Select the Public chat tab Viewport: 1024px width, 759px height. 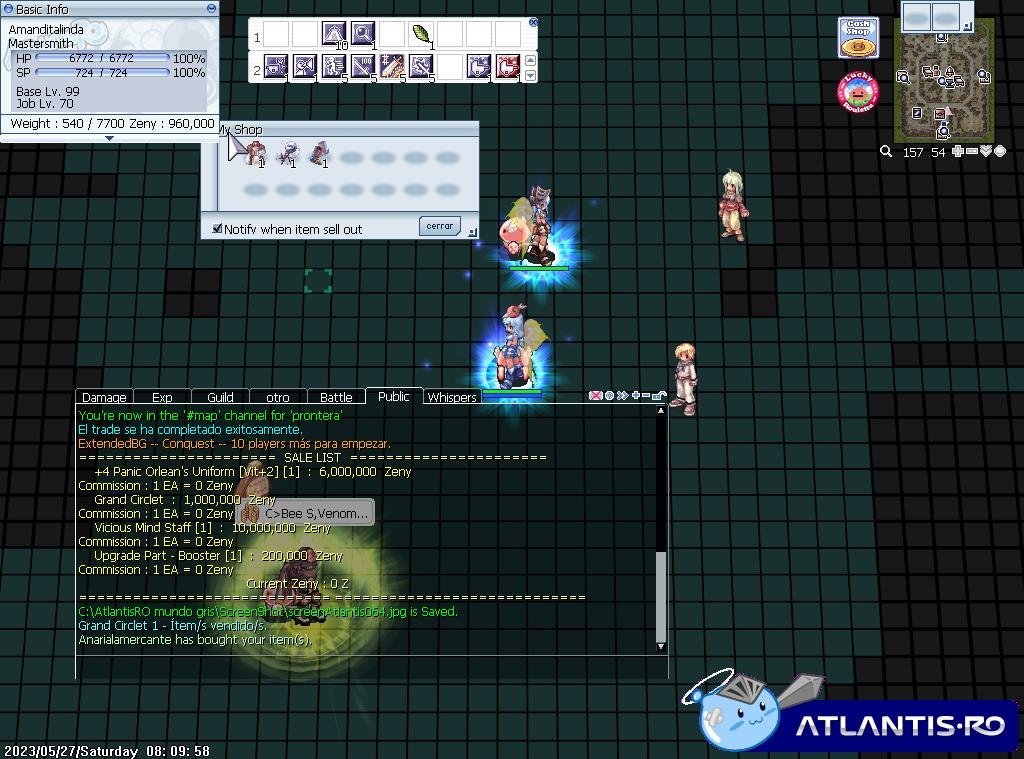[x=394, y=396]
